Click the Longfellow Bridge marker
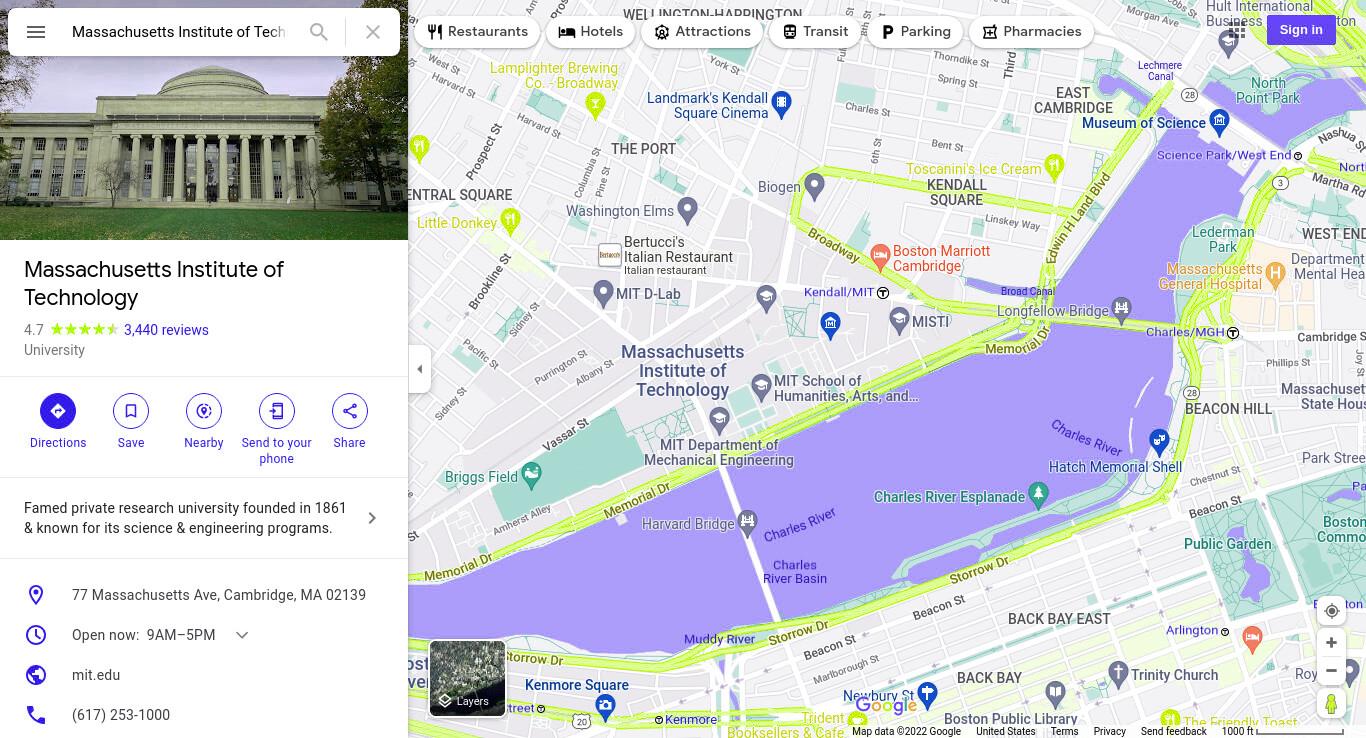The height and width of the screenshot is (738, 1366). coord(1121,308)
